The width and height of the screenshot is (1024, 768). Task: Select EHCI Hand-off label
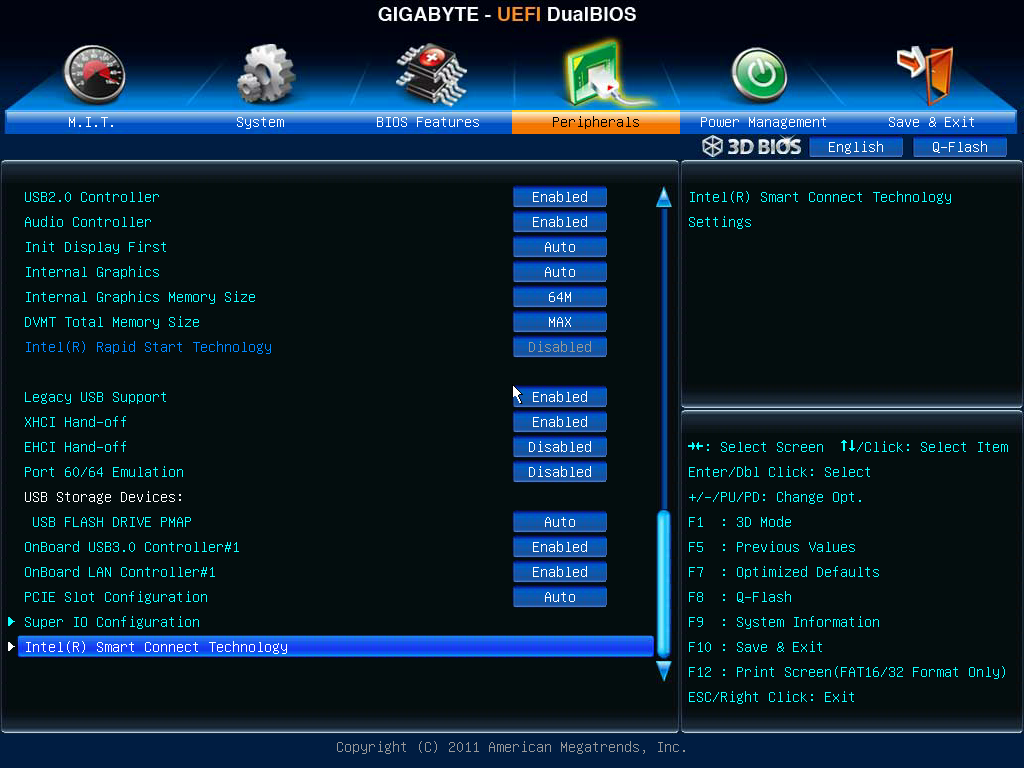click(75, 447)
